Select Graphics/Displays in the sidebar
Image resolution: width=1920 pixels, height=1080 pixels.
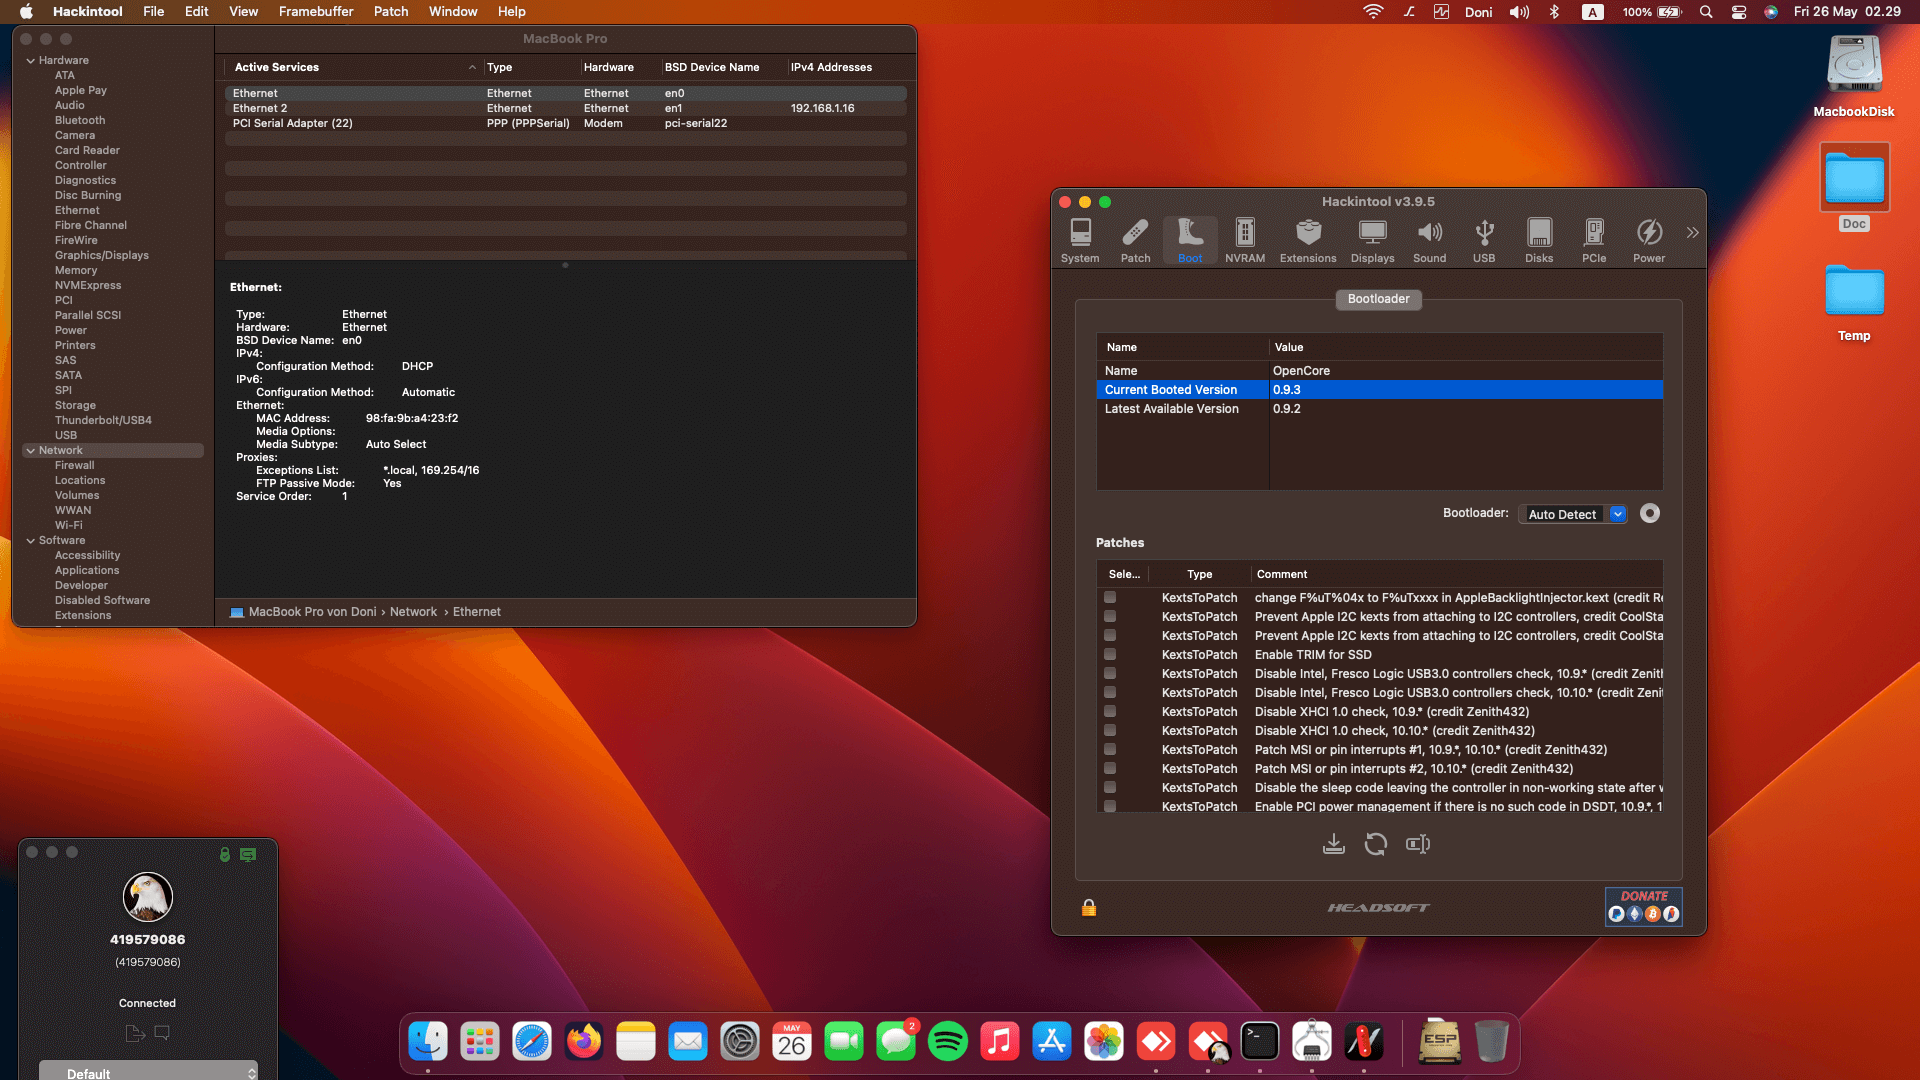coord(102,255)
